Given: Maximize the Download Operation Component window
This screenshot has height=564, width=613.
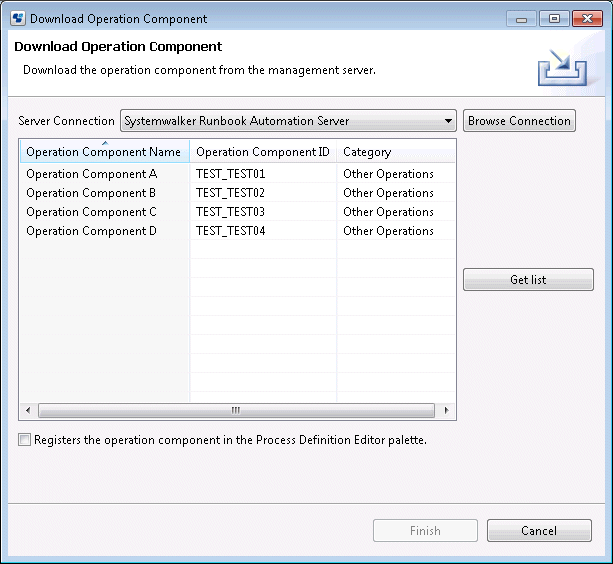Looking at the screenshot, I should 554,19.
